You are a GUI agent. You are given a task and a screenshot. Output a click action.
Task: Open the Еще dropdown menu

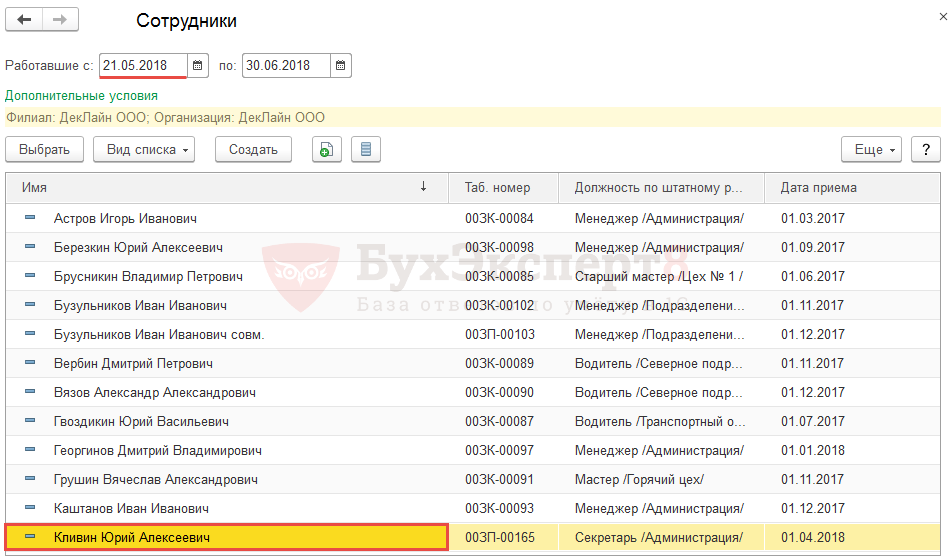(x=872, y=150)
